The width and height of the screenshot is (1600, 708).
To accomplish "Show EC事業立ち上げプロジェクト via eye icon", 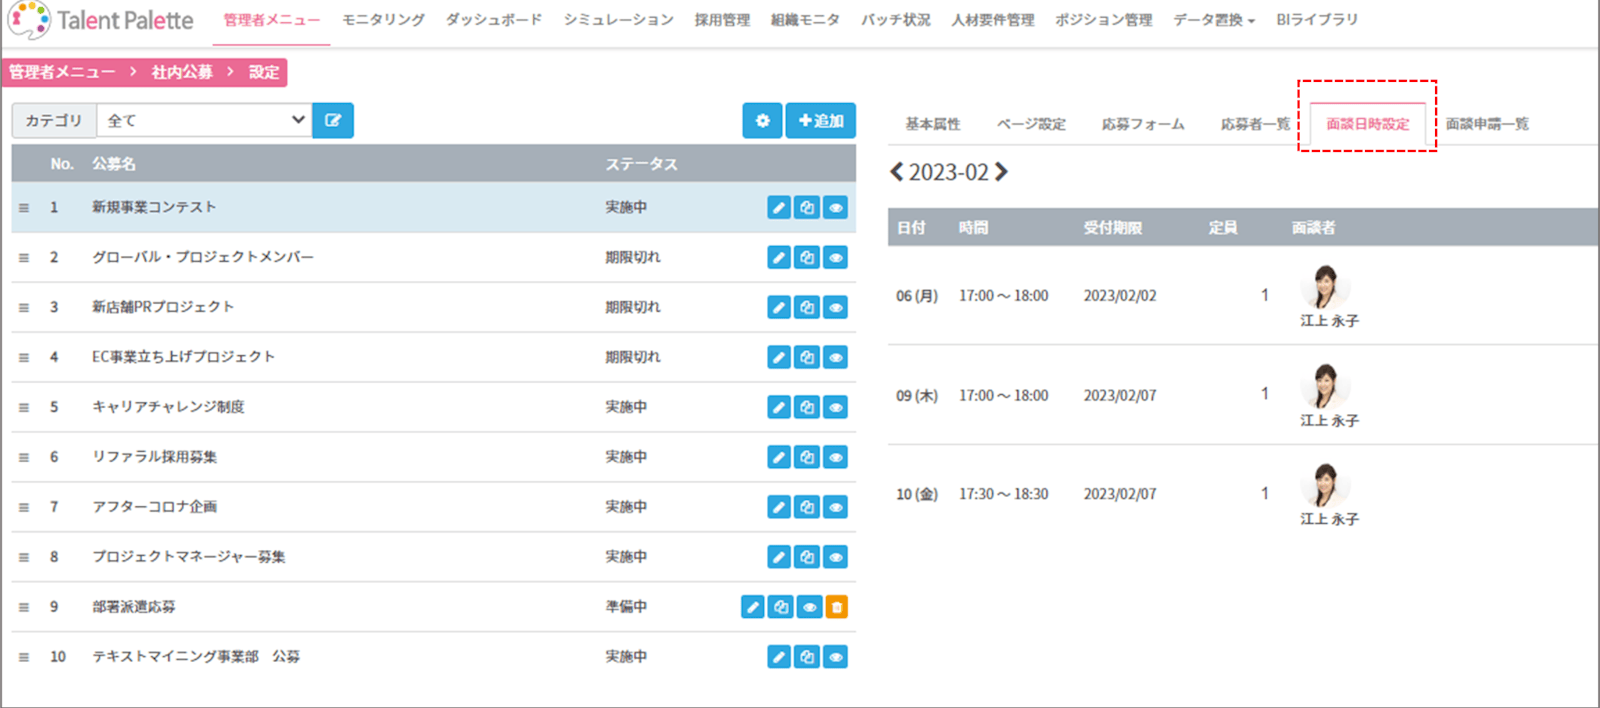I will [836, 357].
